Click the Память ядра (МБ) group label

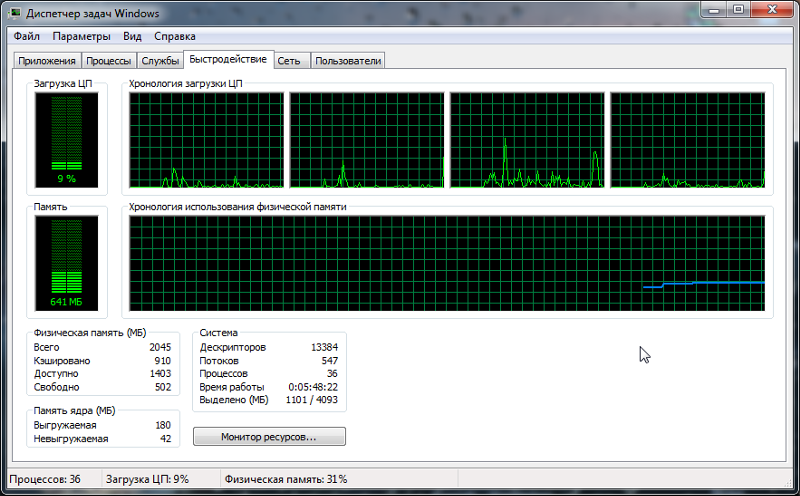pos(74,410)
